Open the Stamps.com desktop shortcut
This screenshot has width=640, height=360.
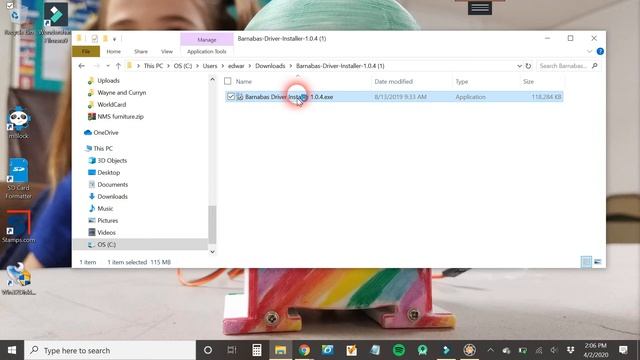click(x=18, y=227)
